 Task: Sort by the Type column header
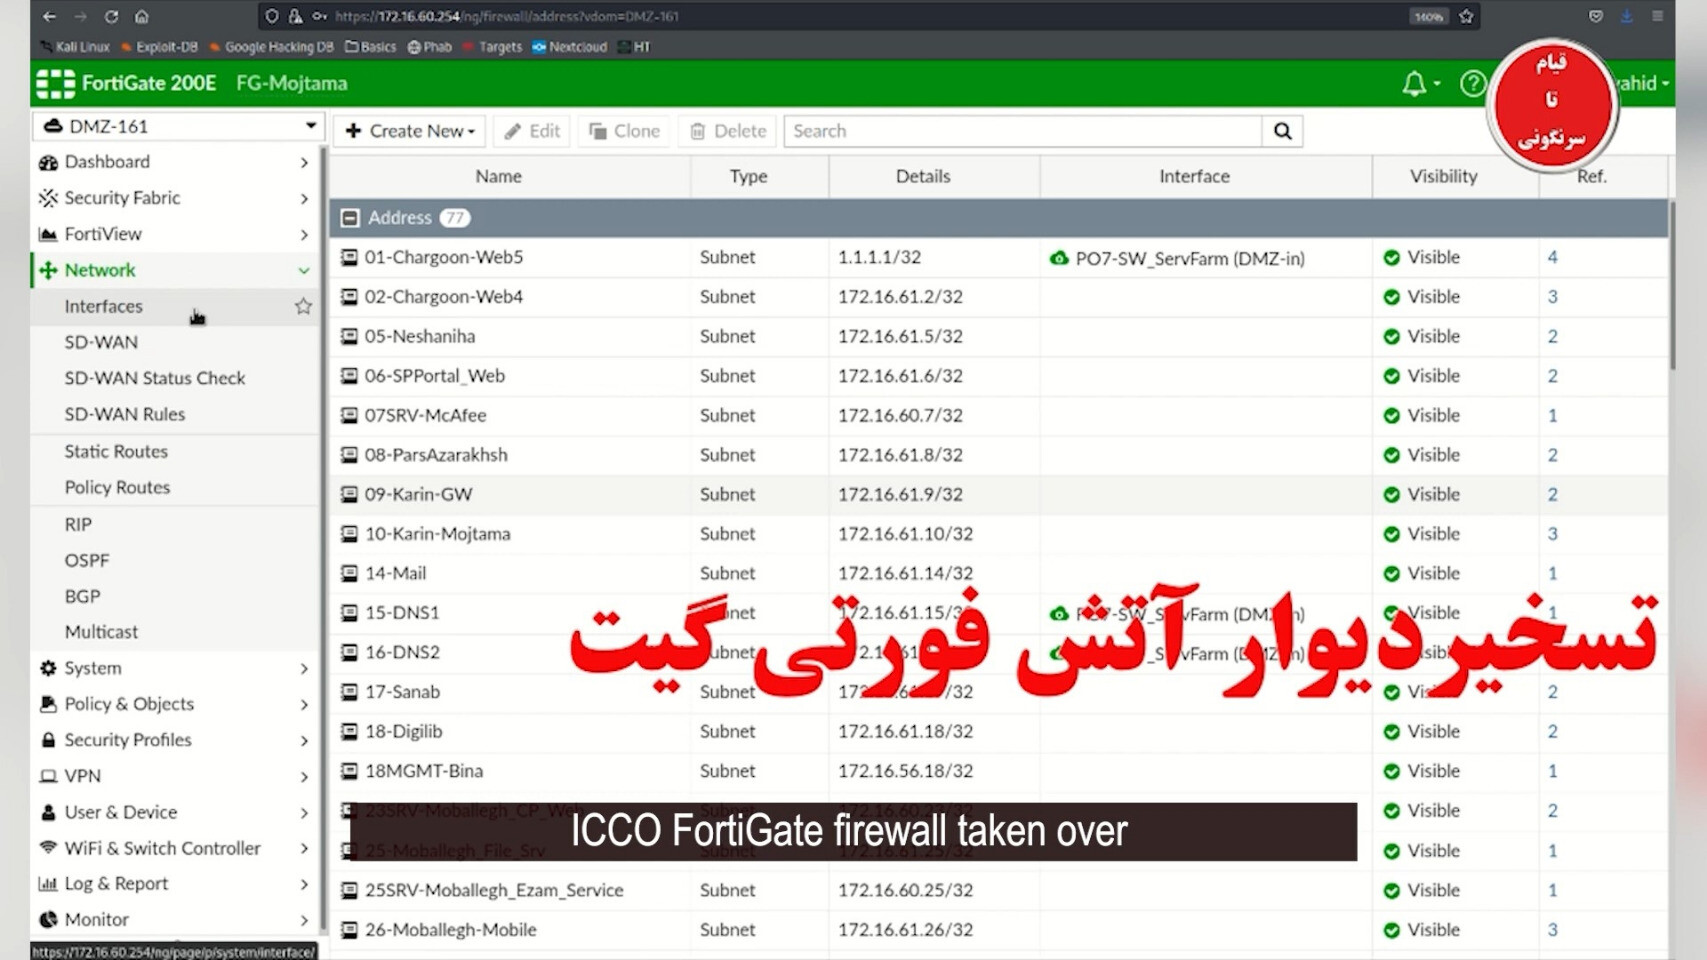[748, 176]
